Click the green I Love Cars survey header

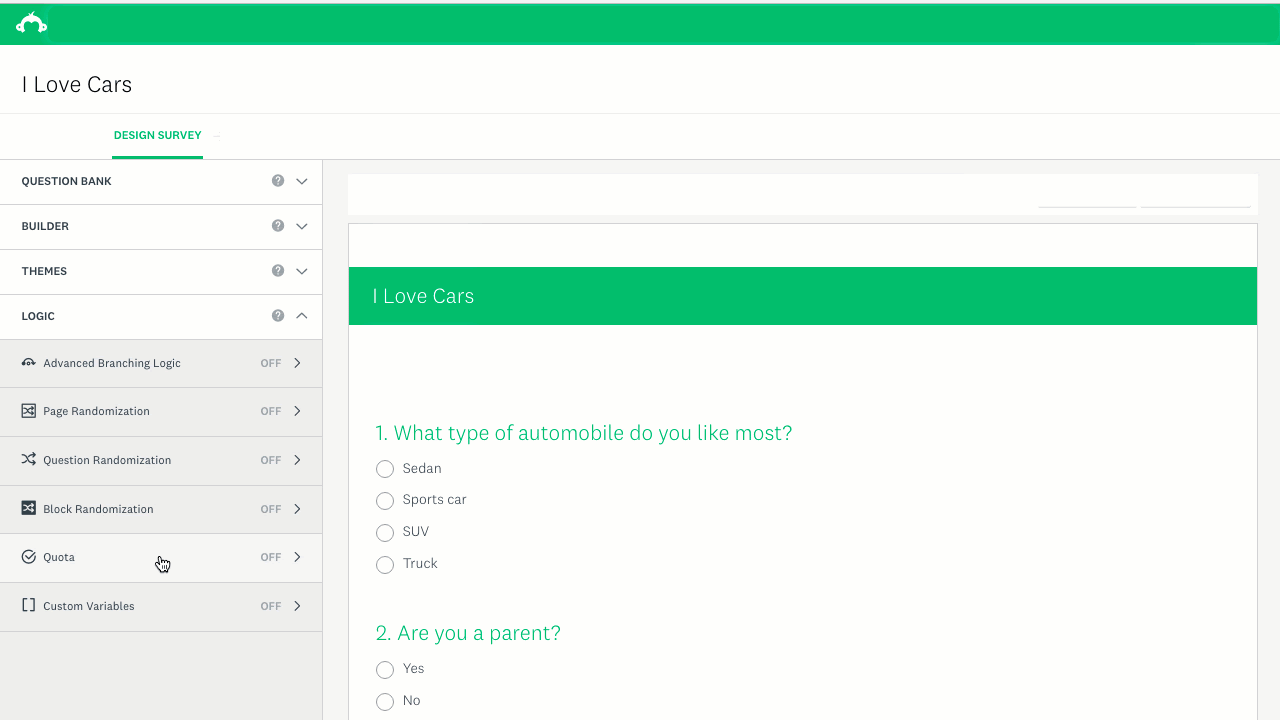click(802, 296)
